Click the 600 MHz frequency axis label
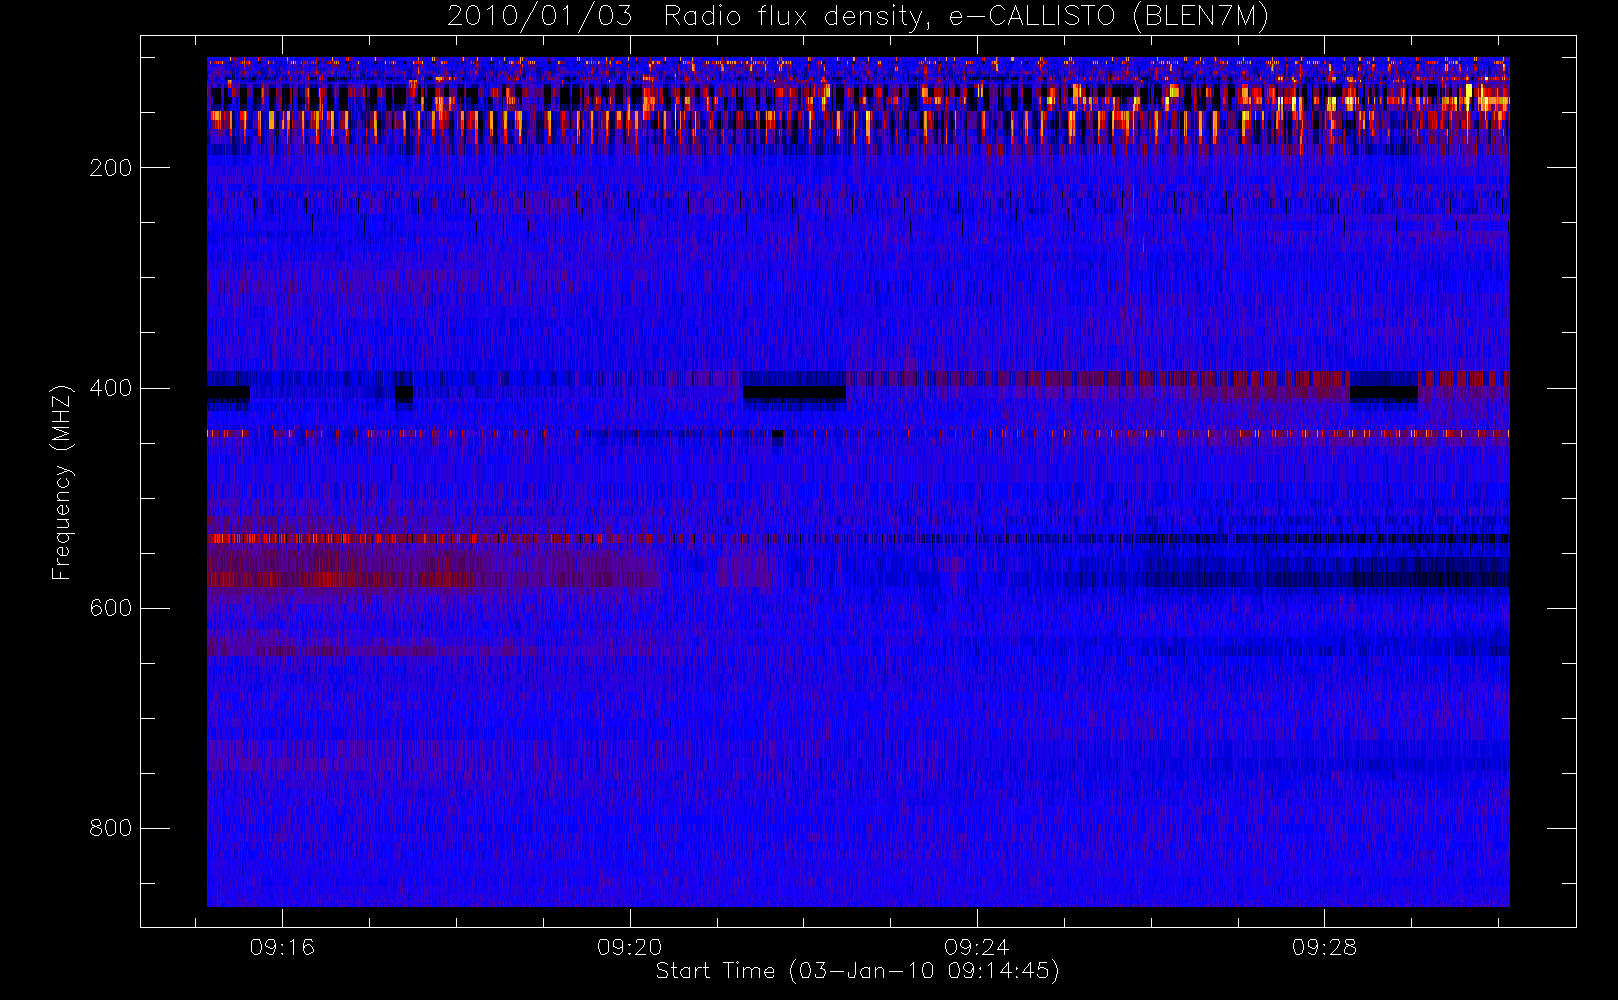Screen dimensions: 1618x1000 [x=110, y=608]
